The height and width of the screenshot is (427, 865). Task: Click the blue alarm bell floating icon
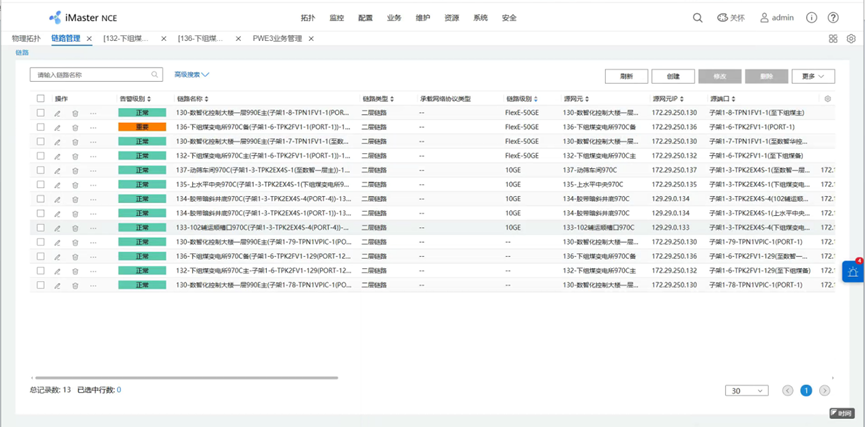[853, 271]
